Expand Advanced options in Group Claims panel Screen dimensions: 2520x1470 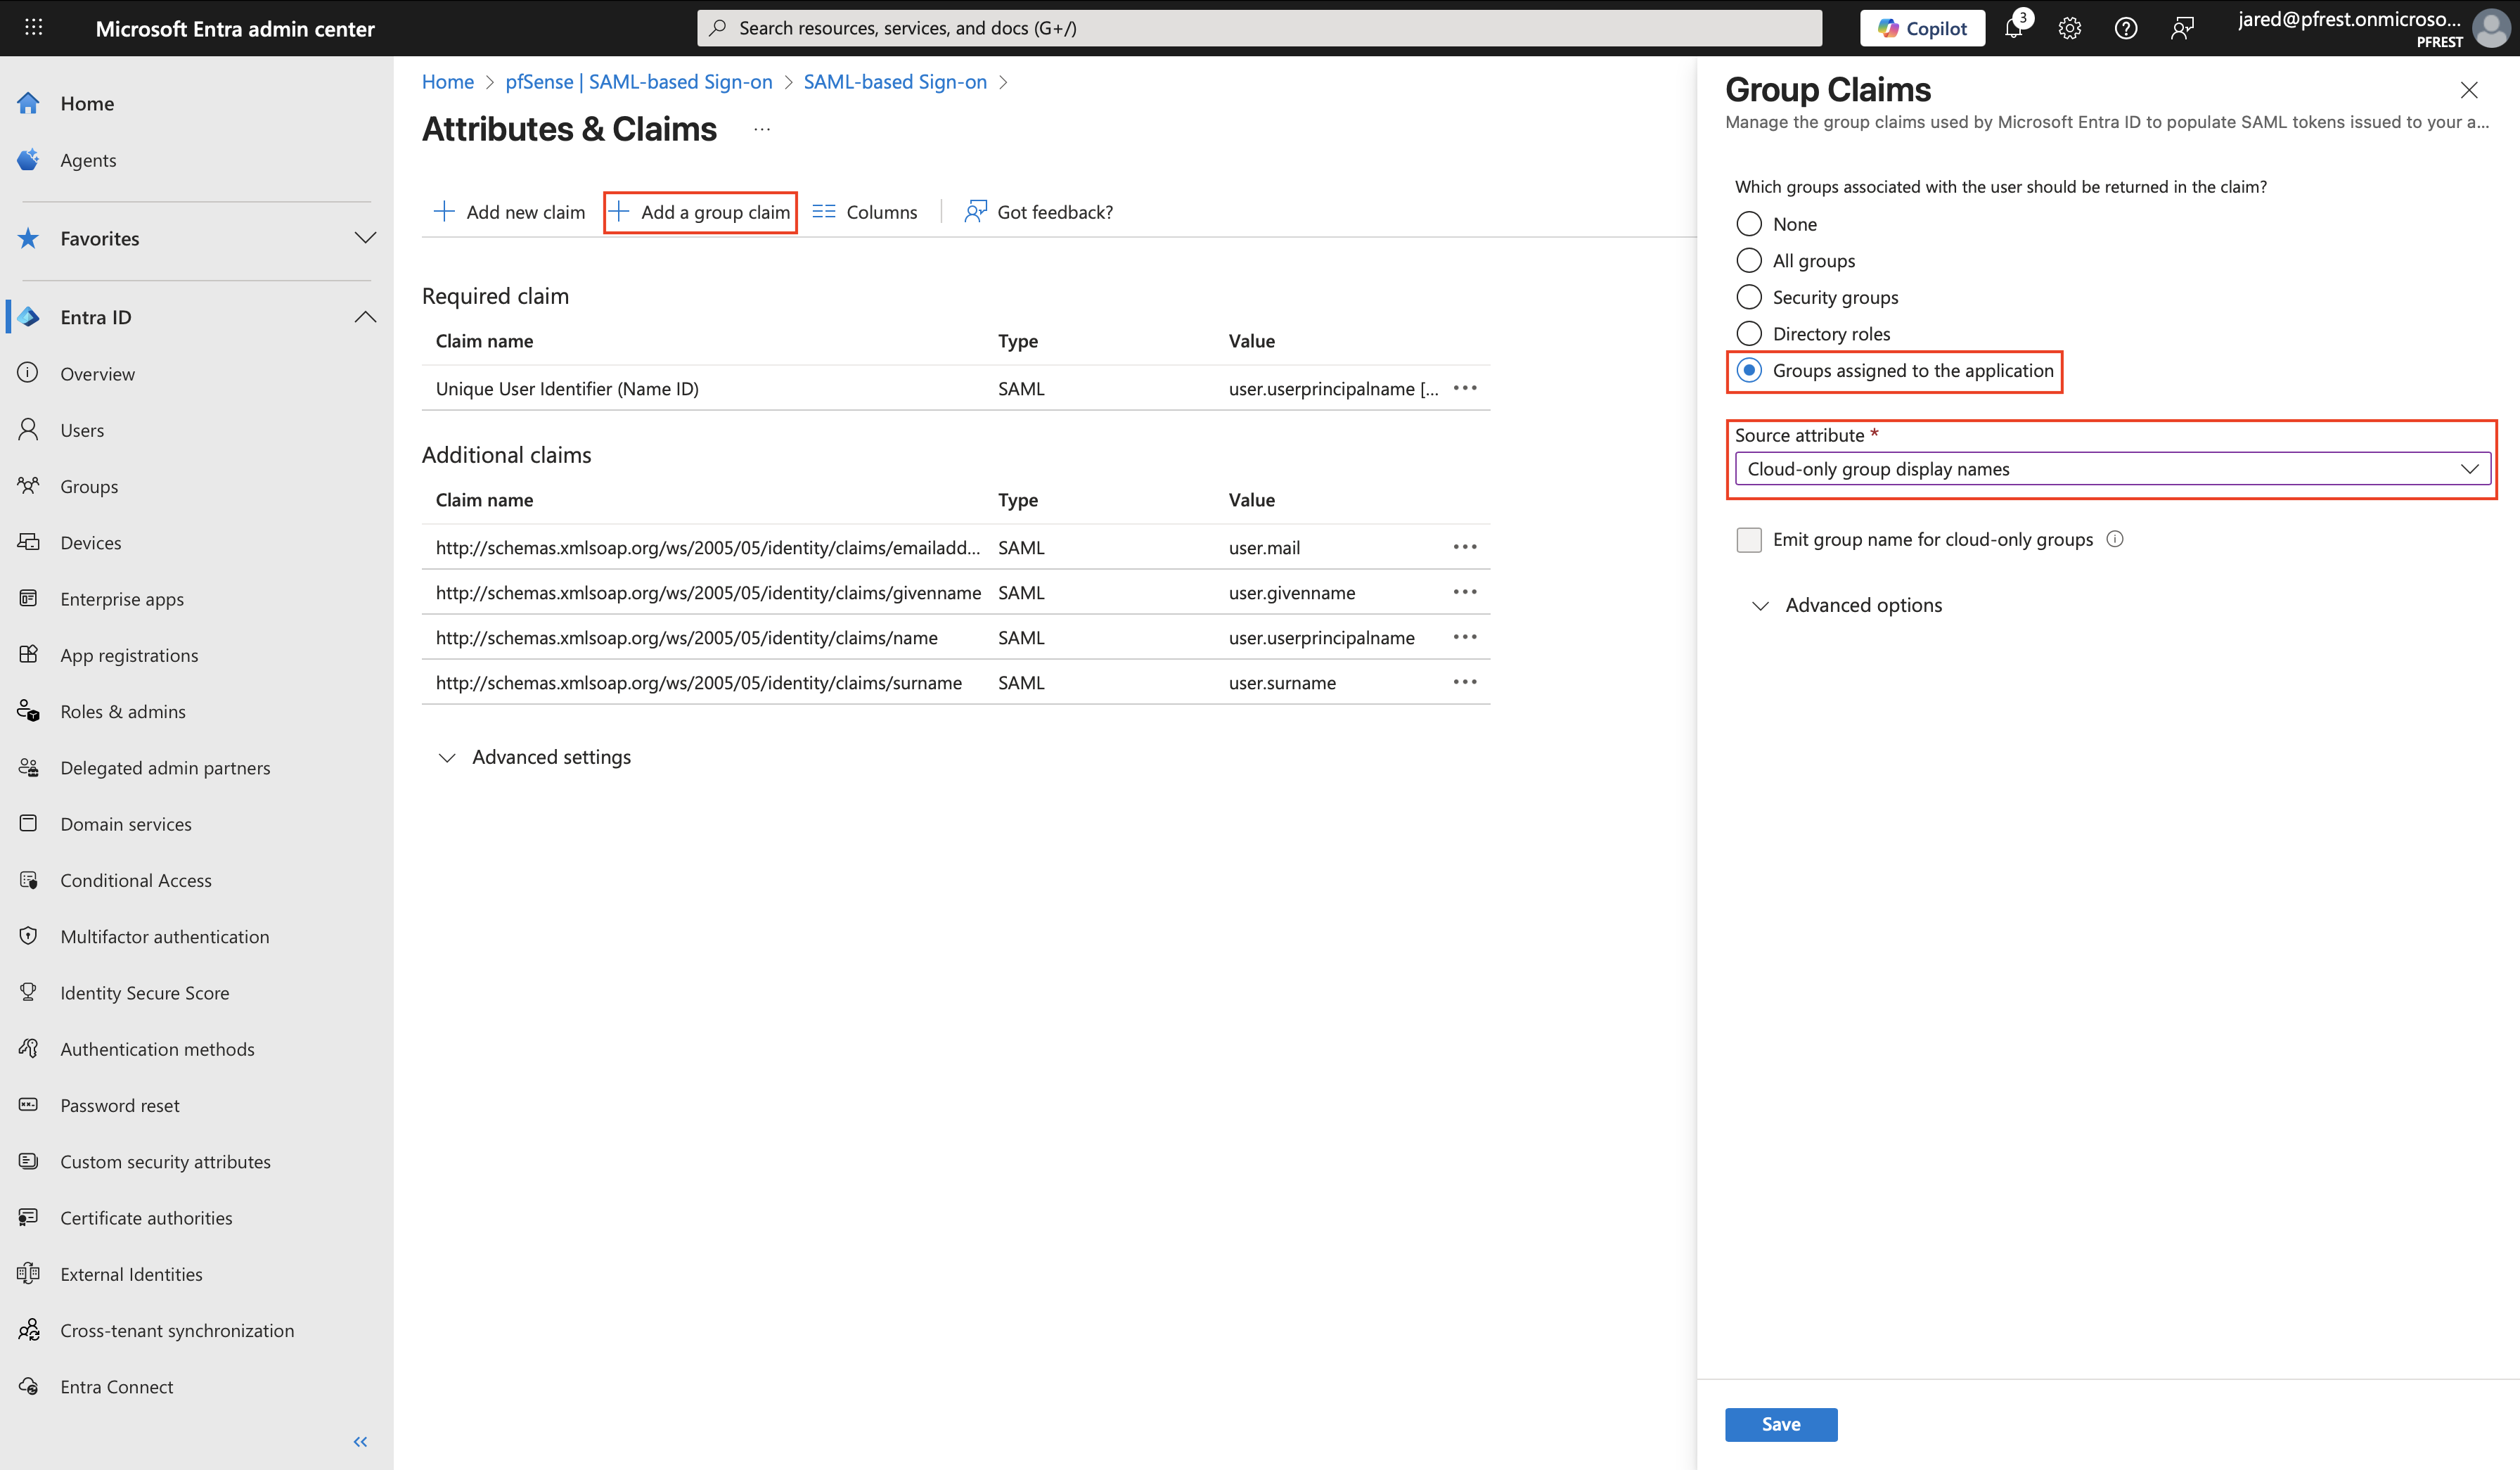click(x=1864, y=604)
